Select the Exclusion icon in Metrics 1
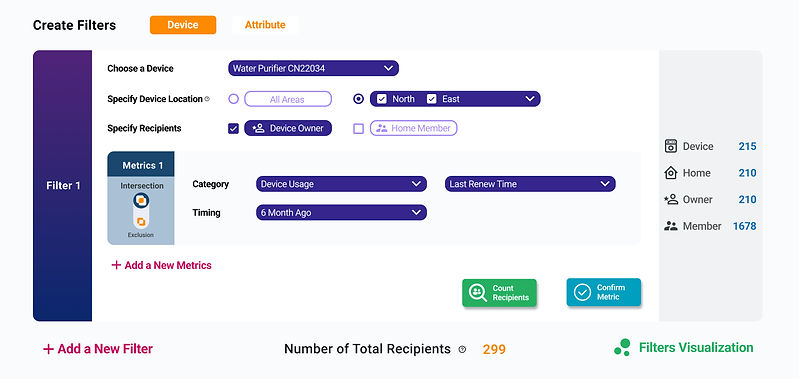This screenshot has width=801, height=379. 141,222
